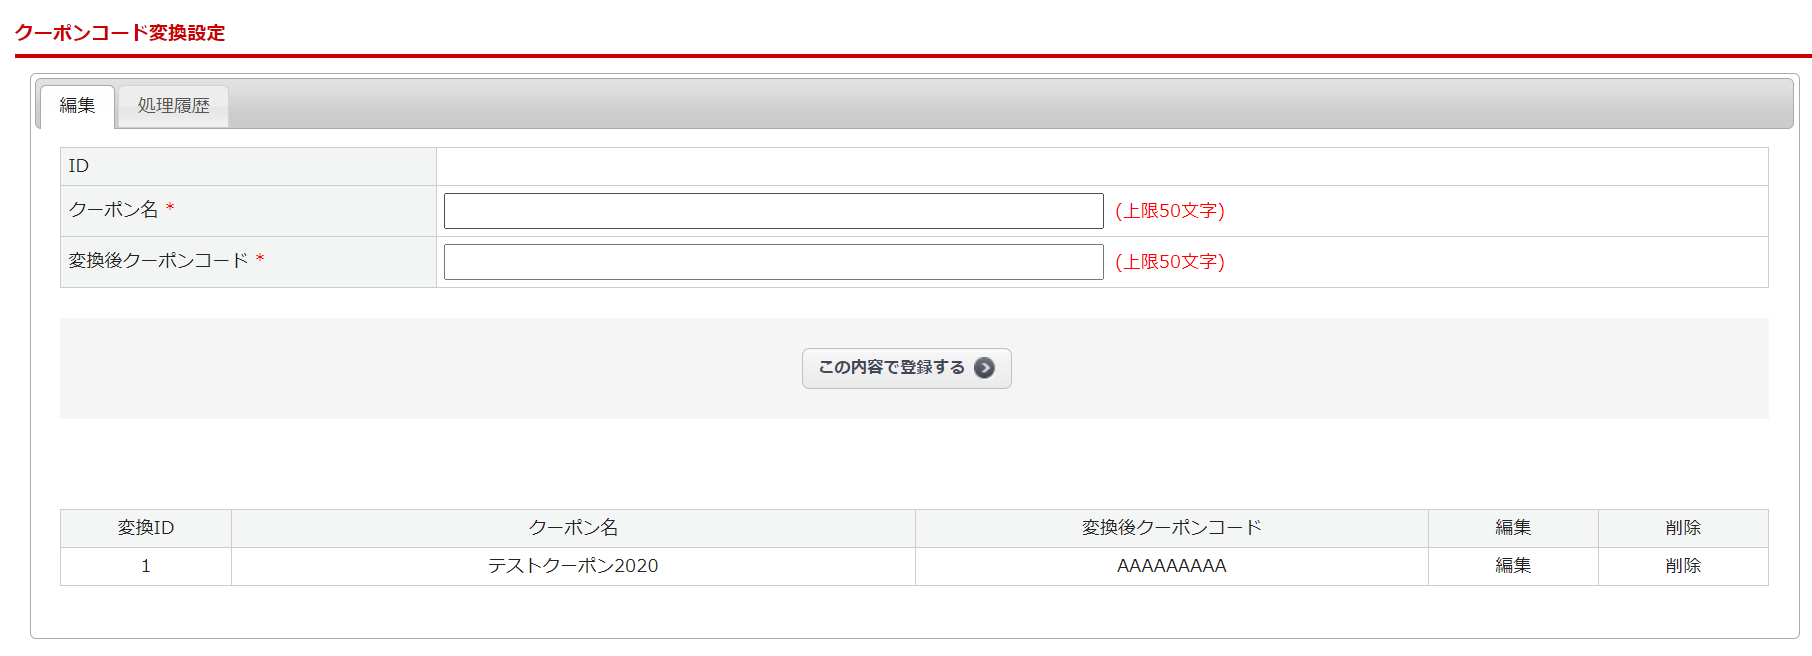Focus the クーポン名 input field

(773, 211)
